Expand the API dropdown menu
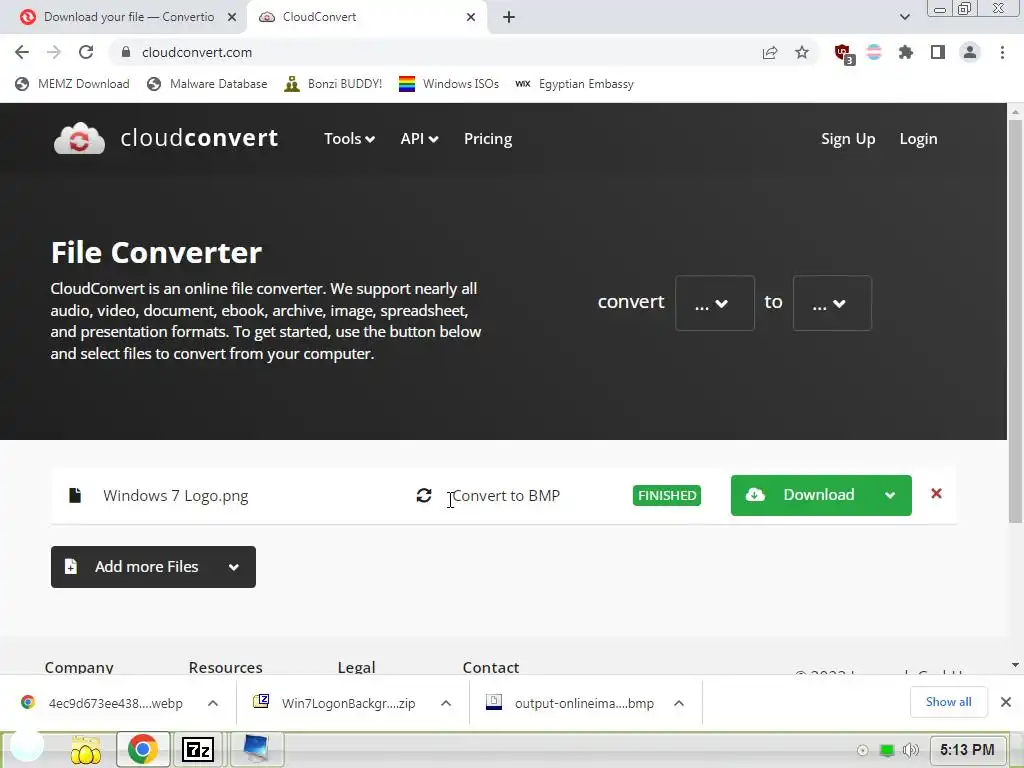Image resolution: width=1024 pixels, height=768 pixels. pos(419,138)
